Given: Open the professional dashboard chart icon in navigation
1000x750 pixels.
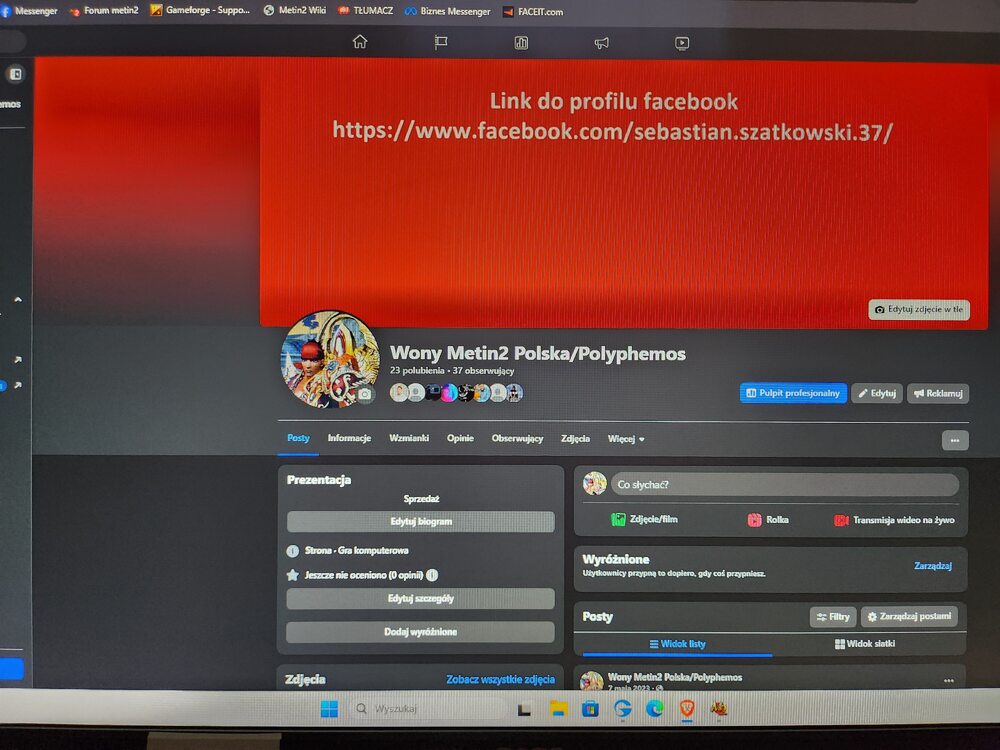Looking at the screenshot, I should pos(521,43).
